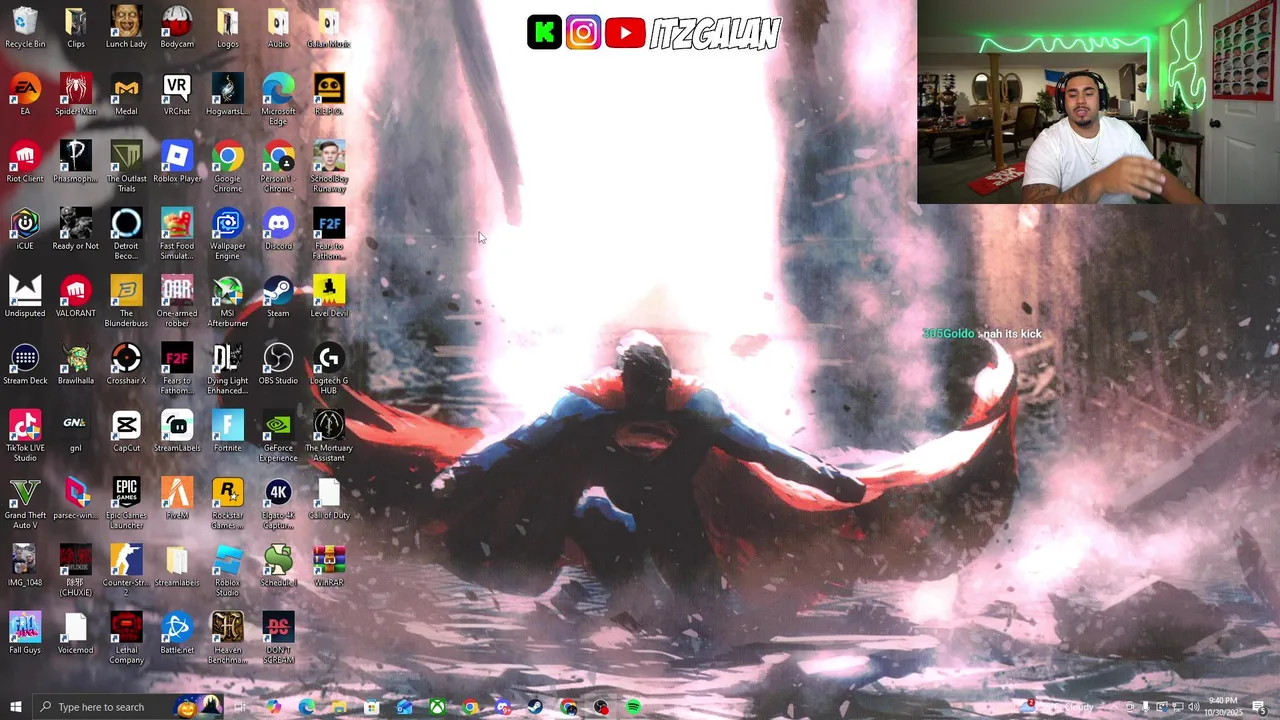Launch Brawlhalla desktop shortcut
The height and width of the screenshot is (720, 1280).
point(75,364)
